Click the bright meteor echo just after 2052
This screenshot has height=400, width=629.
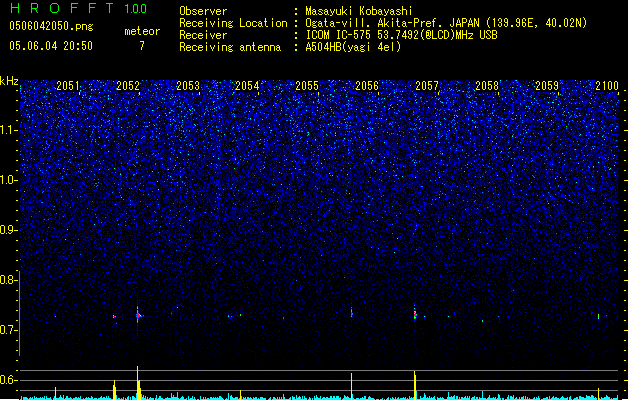(x=138, y=316)
